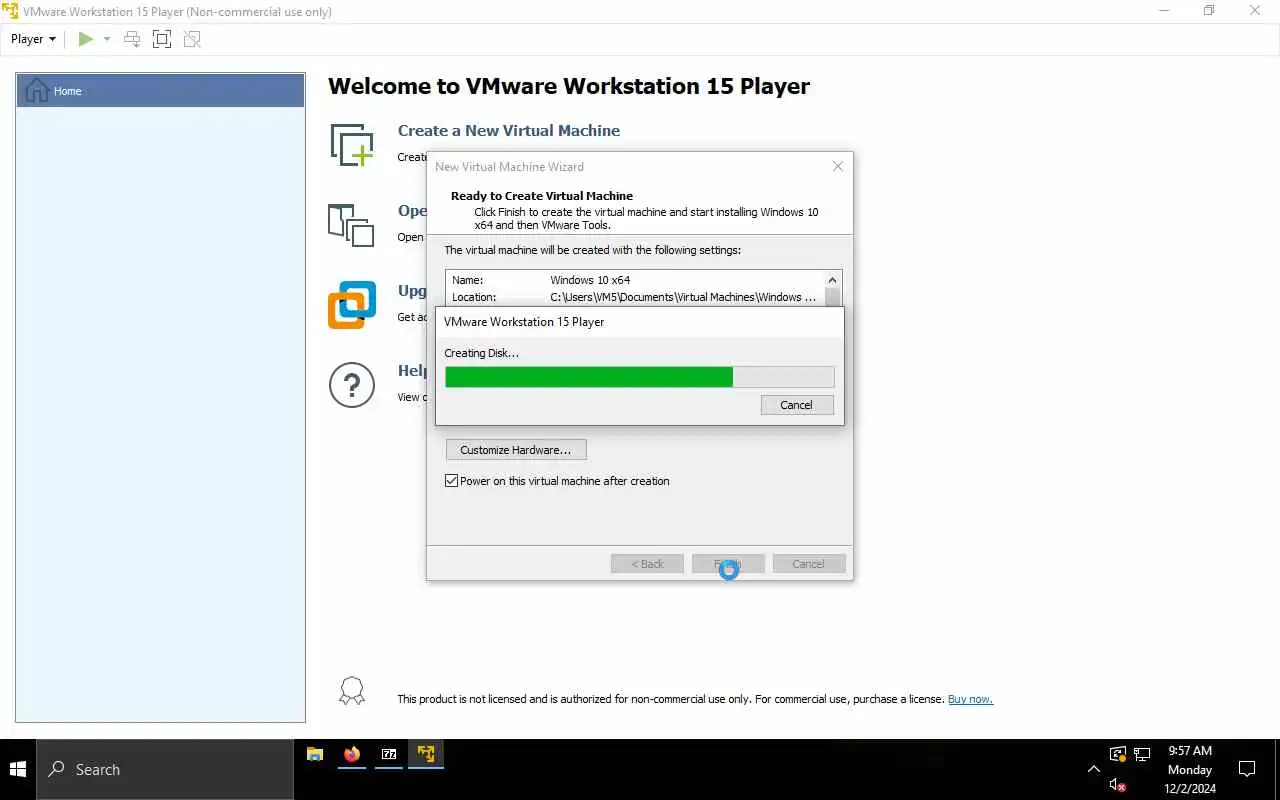
Task: Expand the power options arrow beside play
Action: [x=107, y=39]
